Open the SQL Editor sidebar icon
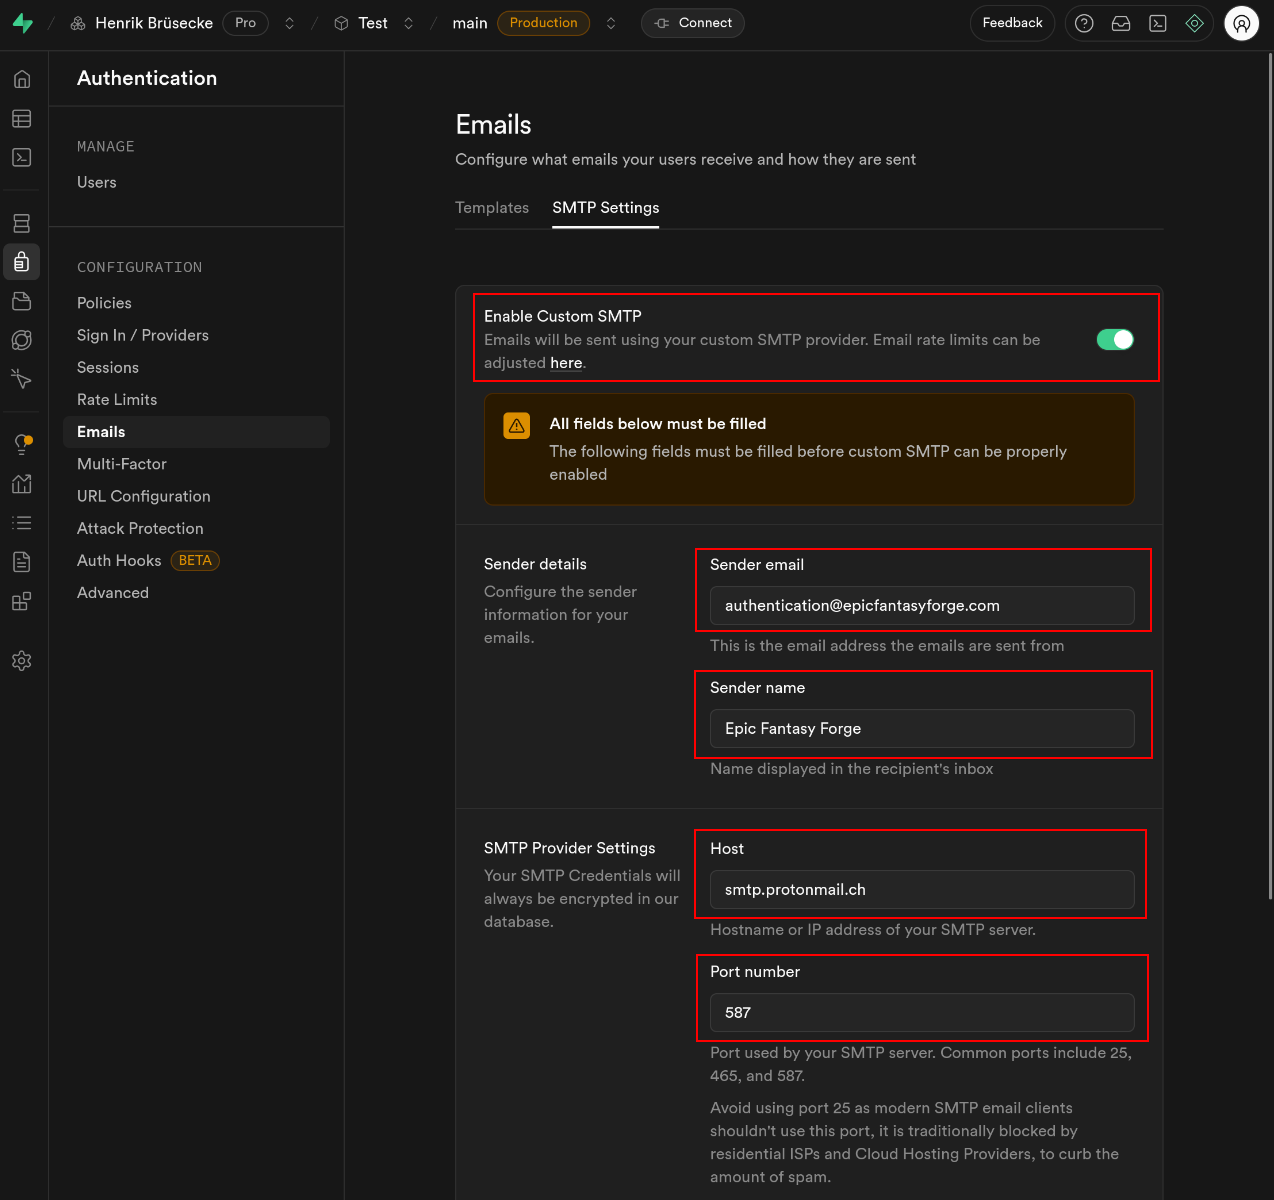This screenshot has height=1200, width=1274. coord(22,158)
